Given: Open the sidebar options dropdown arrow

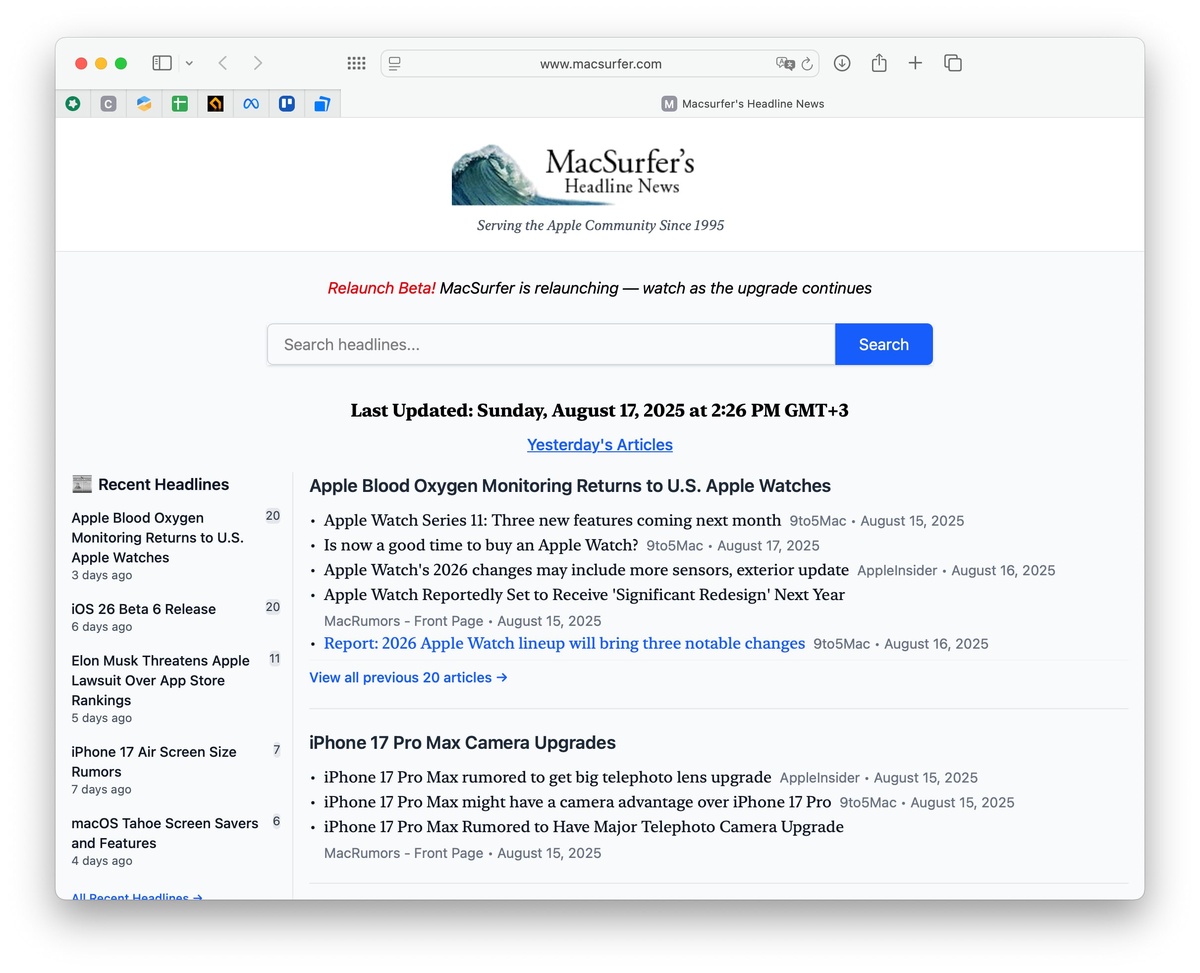Looking at the screenshot, I should coord(189,64).
